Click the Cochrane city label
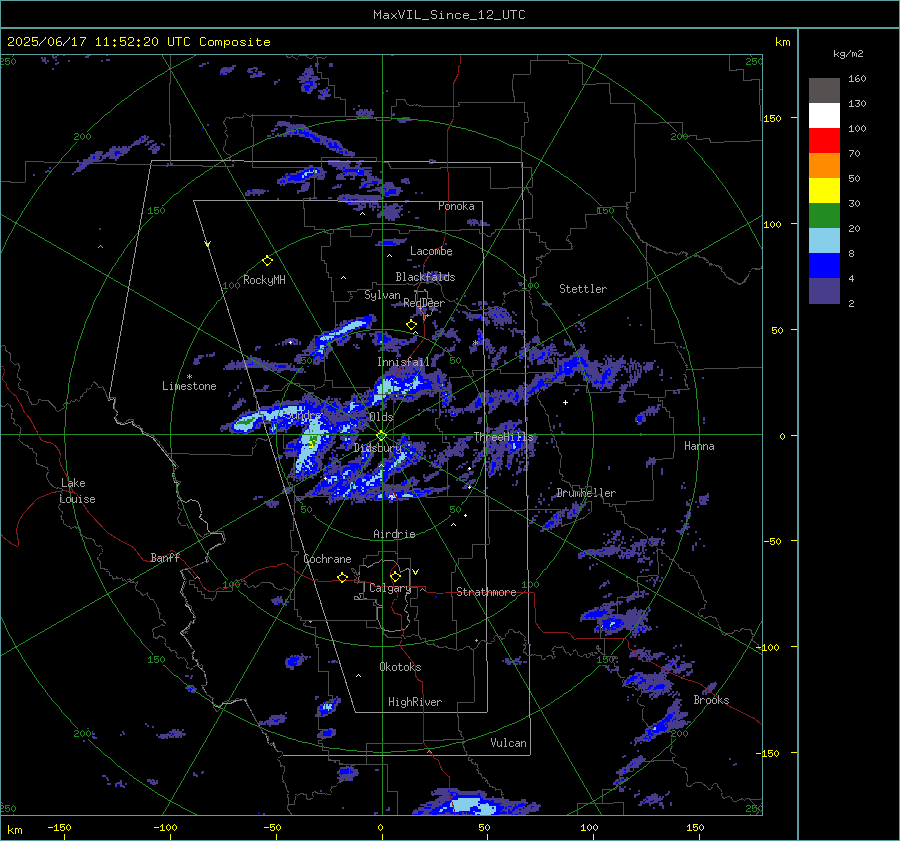Viewport: 900px width, 841px height. tap(327, 559)
